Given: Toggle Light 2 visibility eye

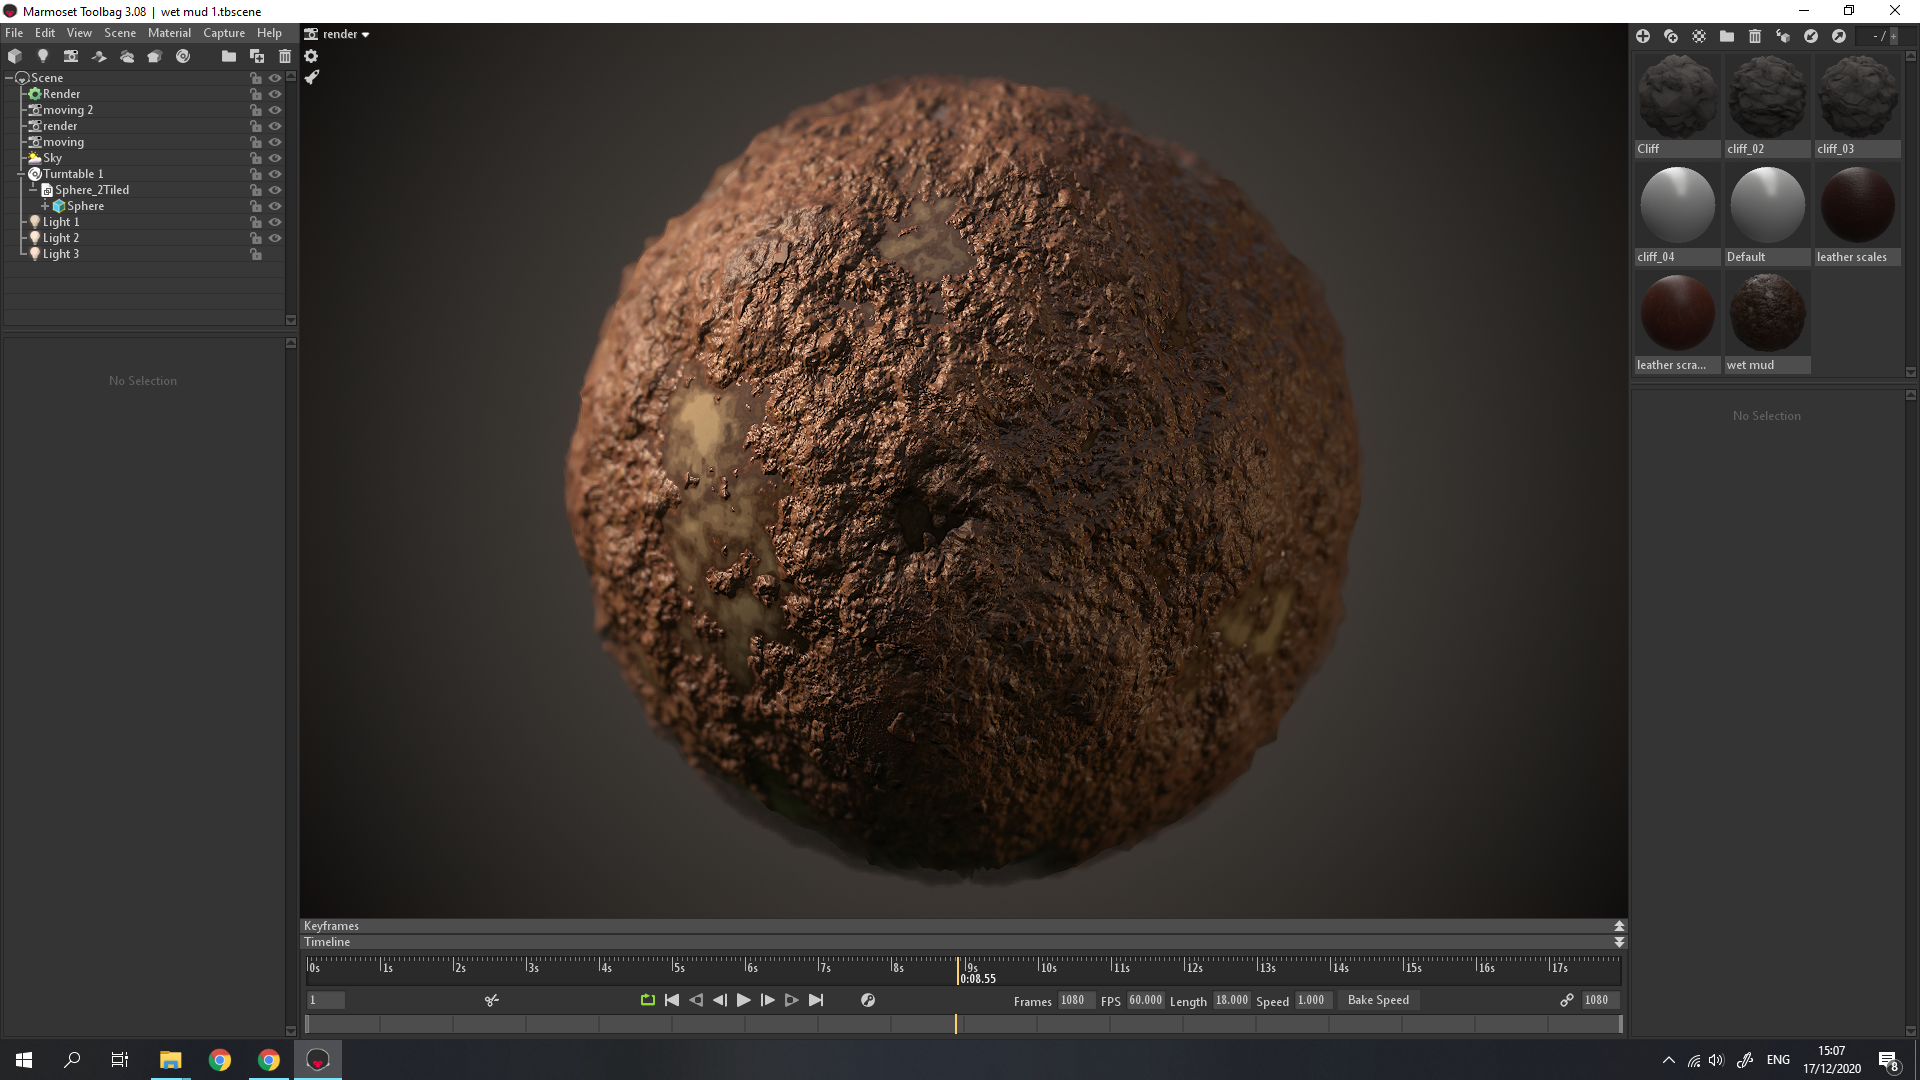Looking at the screenshot, I should point(275,238).
